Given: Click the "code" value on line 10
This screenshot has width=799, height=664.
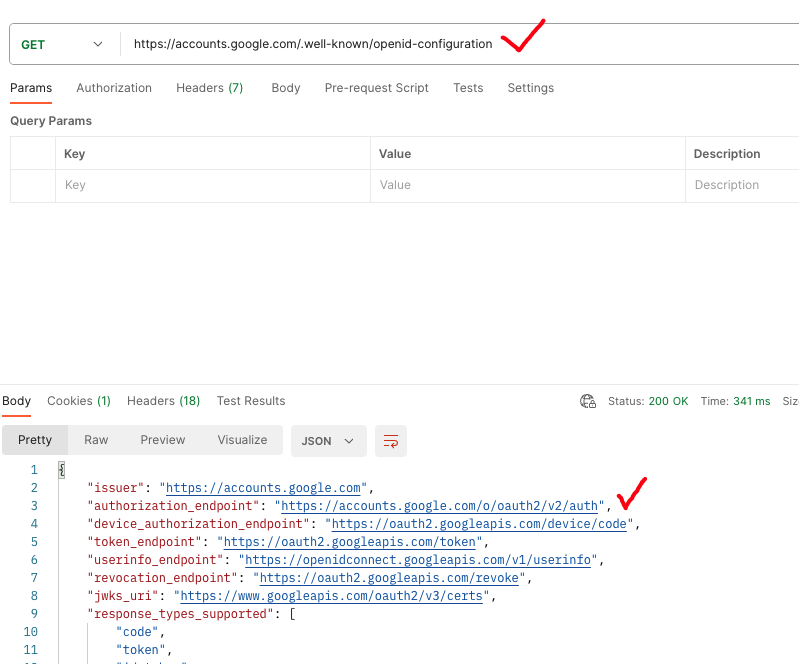Looking at the screenshot, I should (x=137, y=632).
